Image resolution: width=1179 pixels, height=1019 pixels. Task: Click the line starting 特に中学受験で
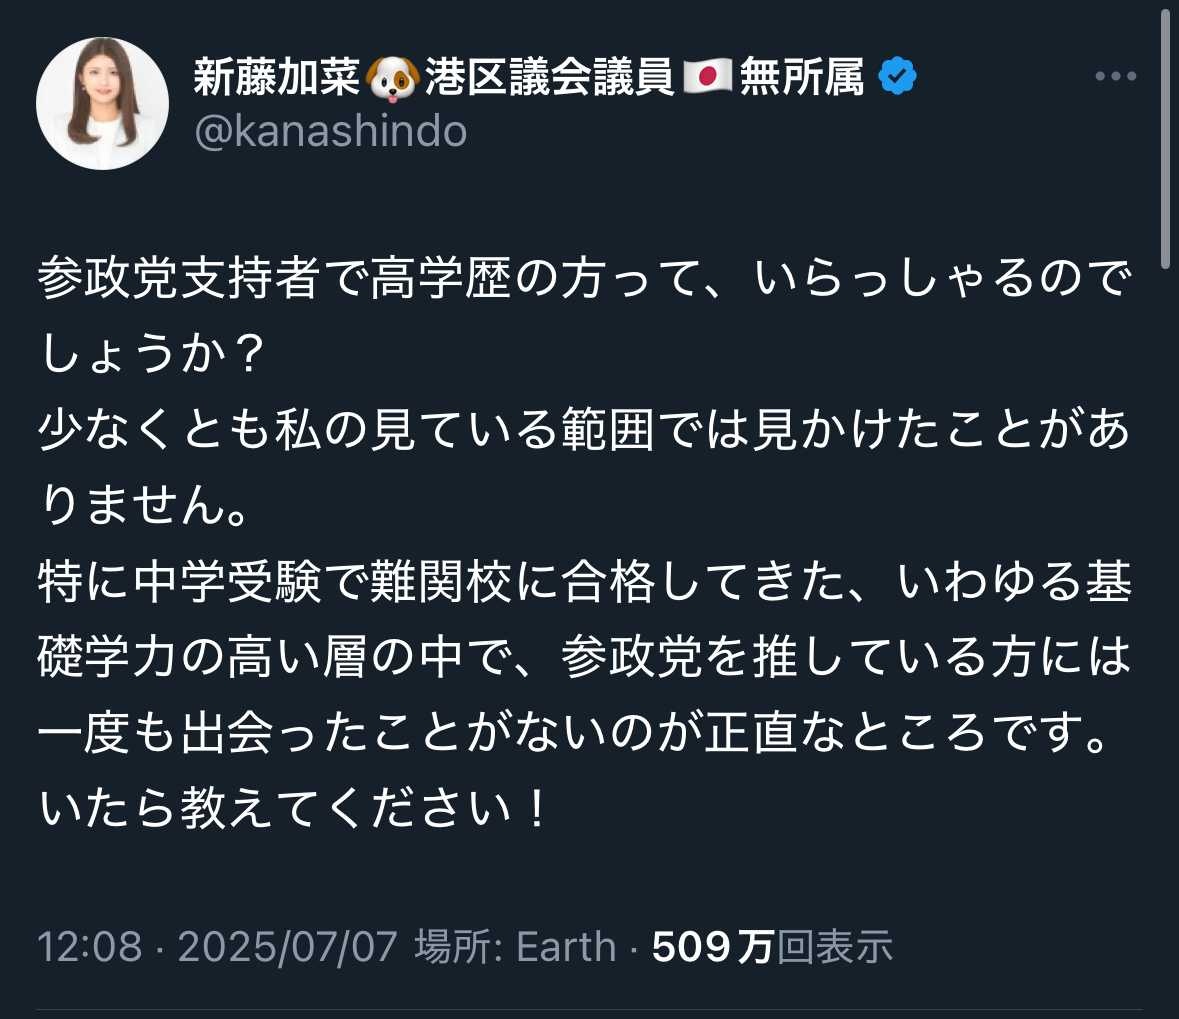point(584,583)
